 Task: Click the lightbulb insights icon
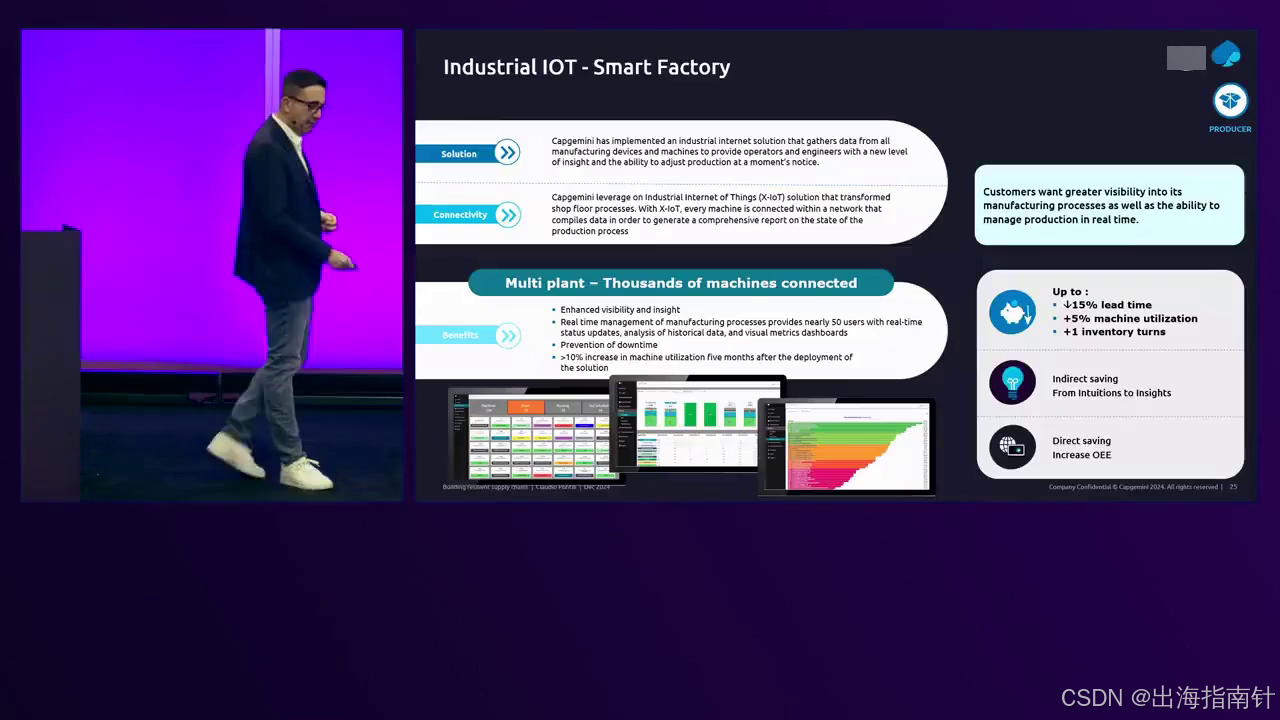[1012, 382]
